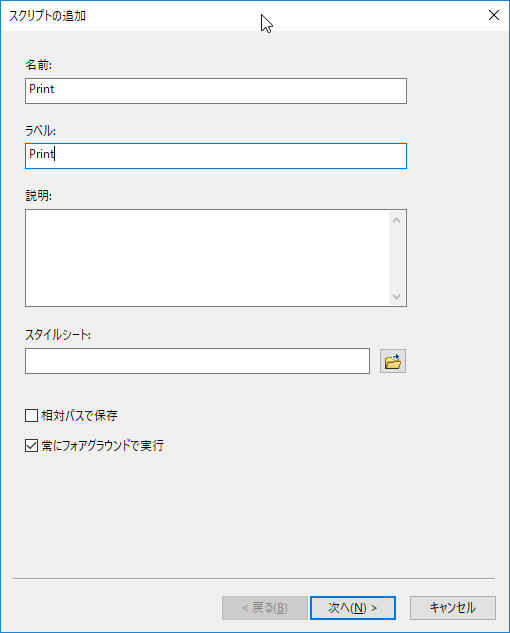Enable the 相対パスで保存 checkbox
This screenshot has height=633, width=510.
31,415
